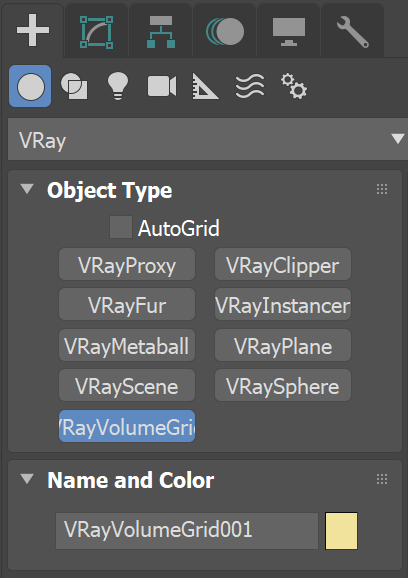408x578 pixels.
Task: Select the Lights bulb icon
Action: pyautogui.click(x=118, y=86)
